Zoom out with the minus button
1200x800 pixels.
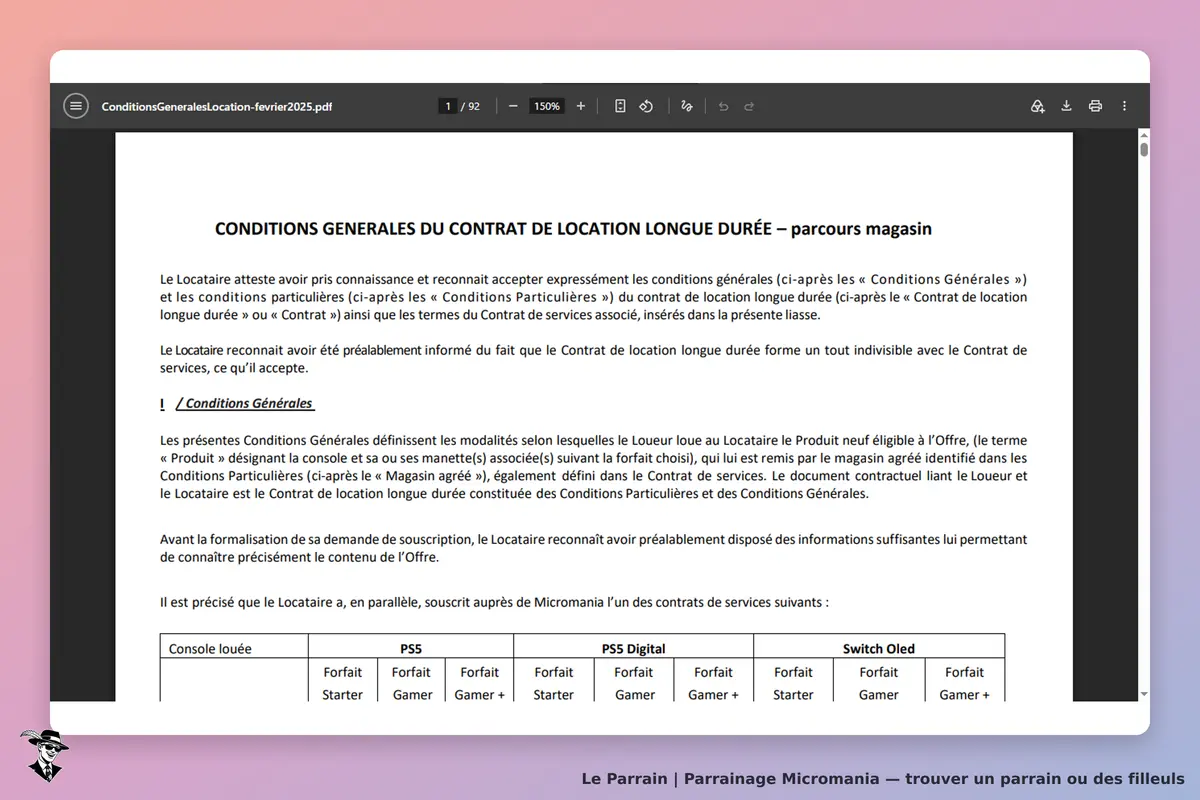513,106
